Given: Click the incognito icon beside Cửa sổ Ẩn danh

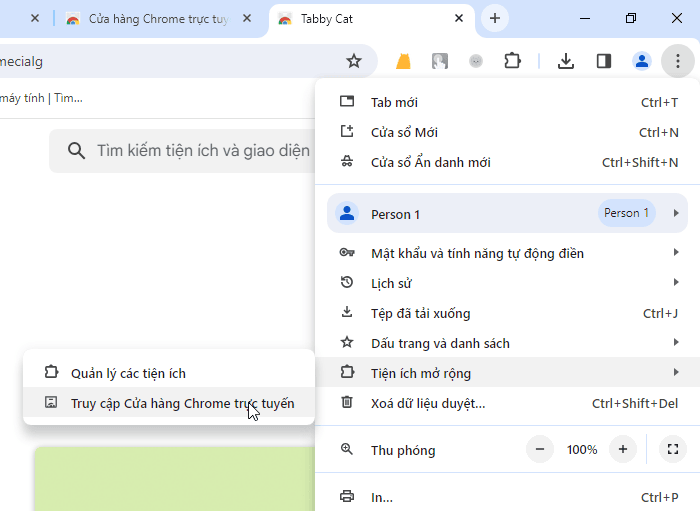Looking at the screenshot, I should tap(347, 162).
